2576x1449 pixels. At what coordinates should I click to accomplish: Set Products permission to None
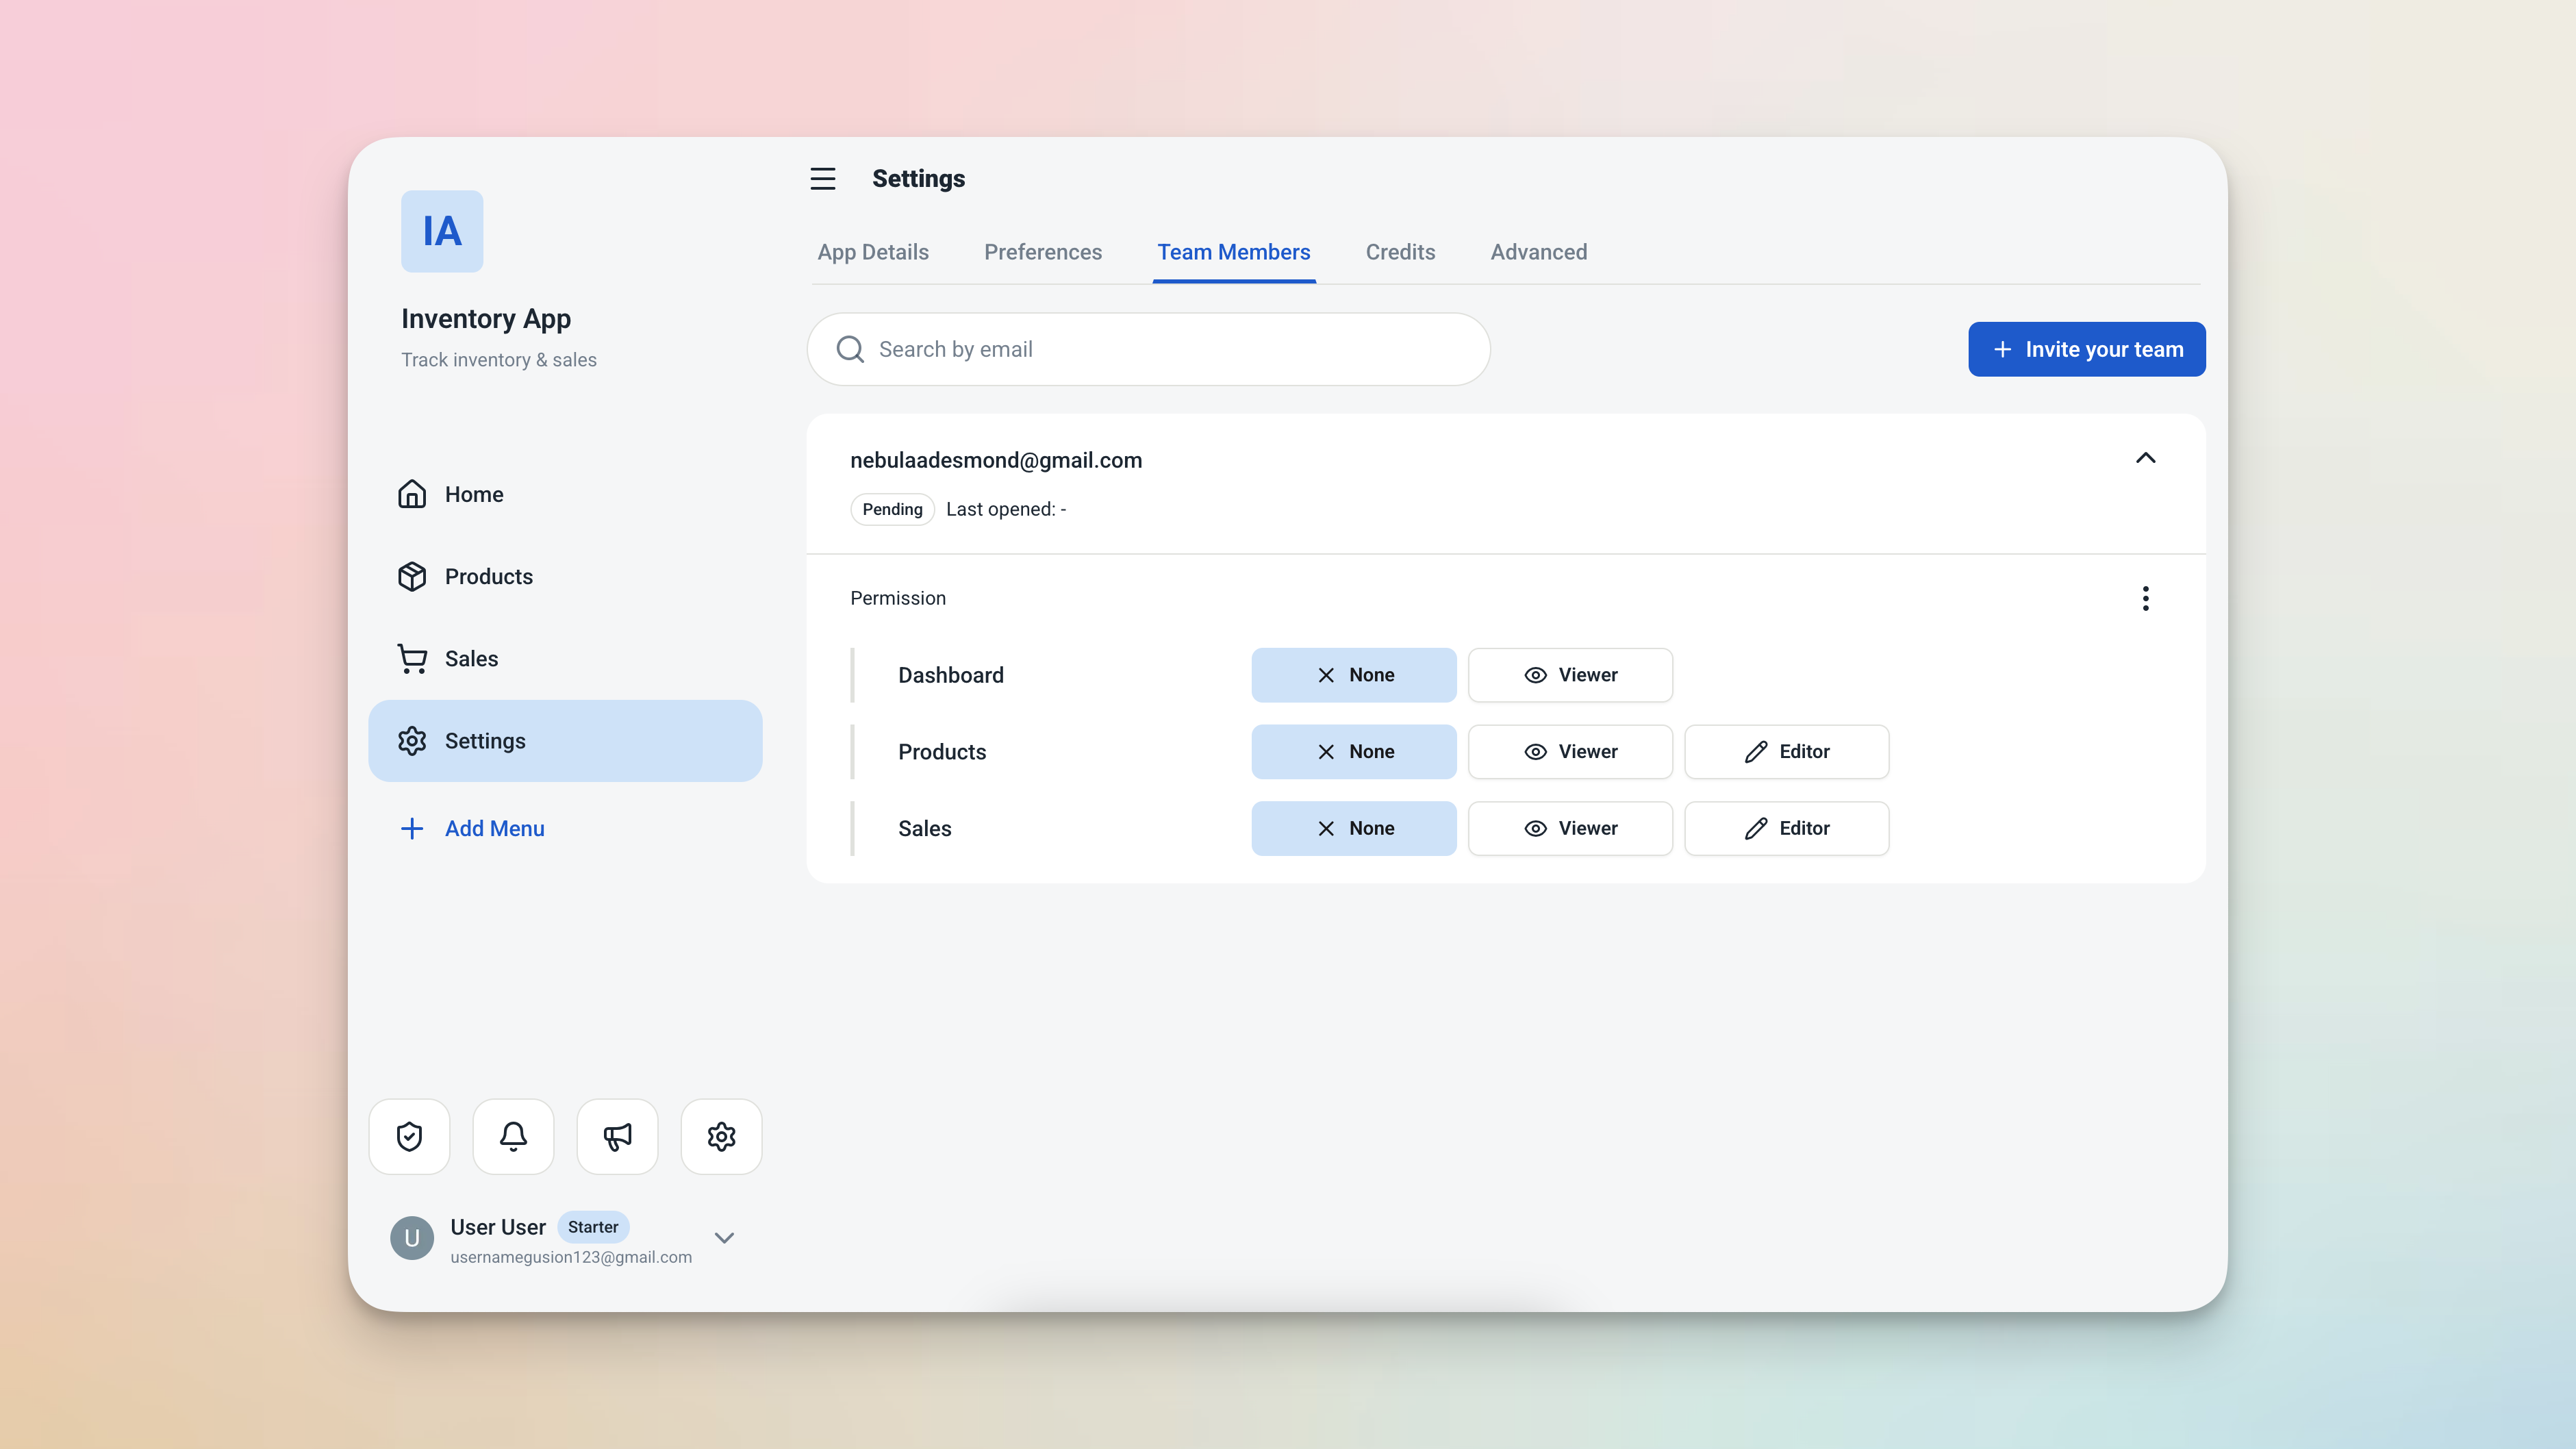(1354, 752)
